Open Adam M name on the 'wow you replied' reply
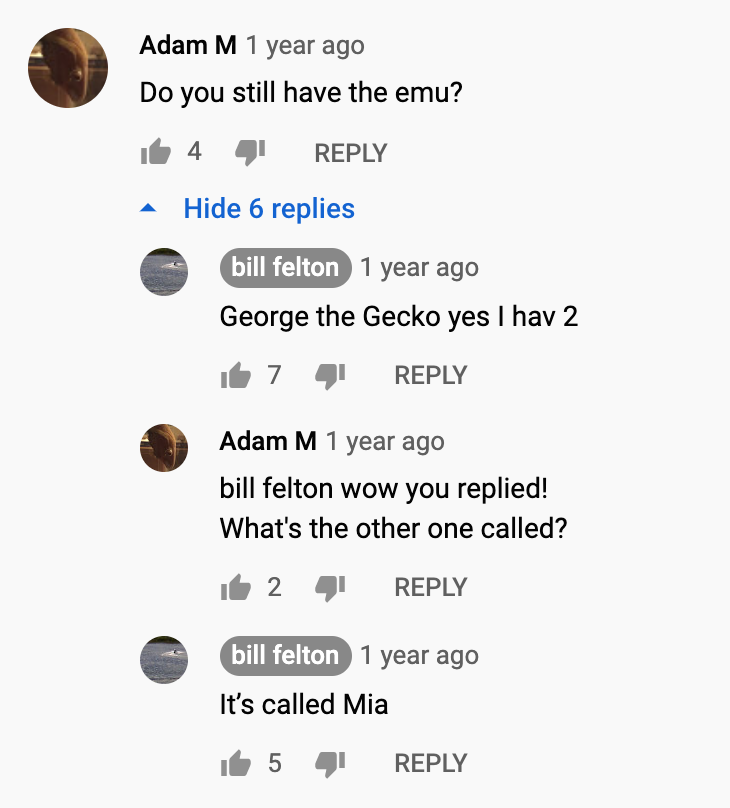730x808 pixels. (268, 441)
